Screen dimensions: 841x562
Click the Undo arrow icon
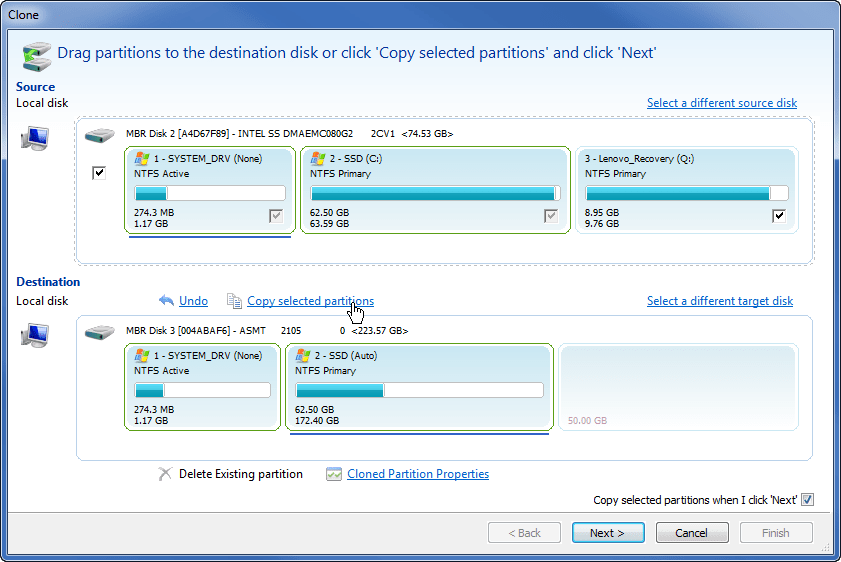(x=166, y=300)
